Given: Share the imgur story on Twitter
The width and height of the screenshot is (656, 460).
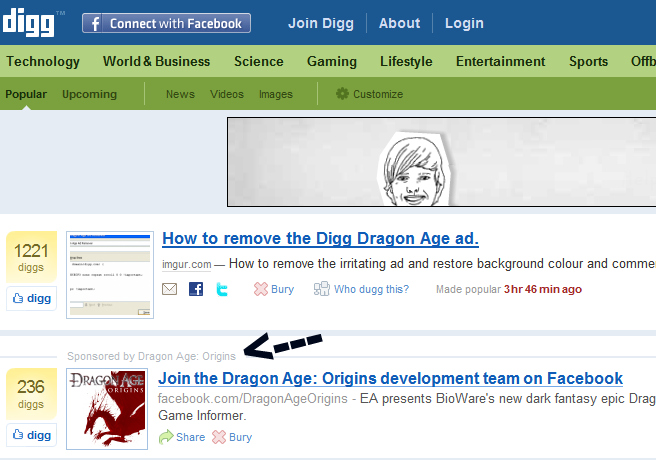Looking at the screenshot, I should point(222,289).
